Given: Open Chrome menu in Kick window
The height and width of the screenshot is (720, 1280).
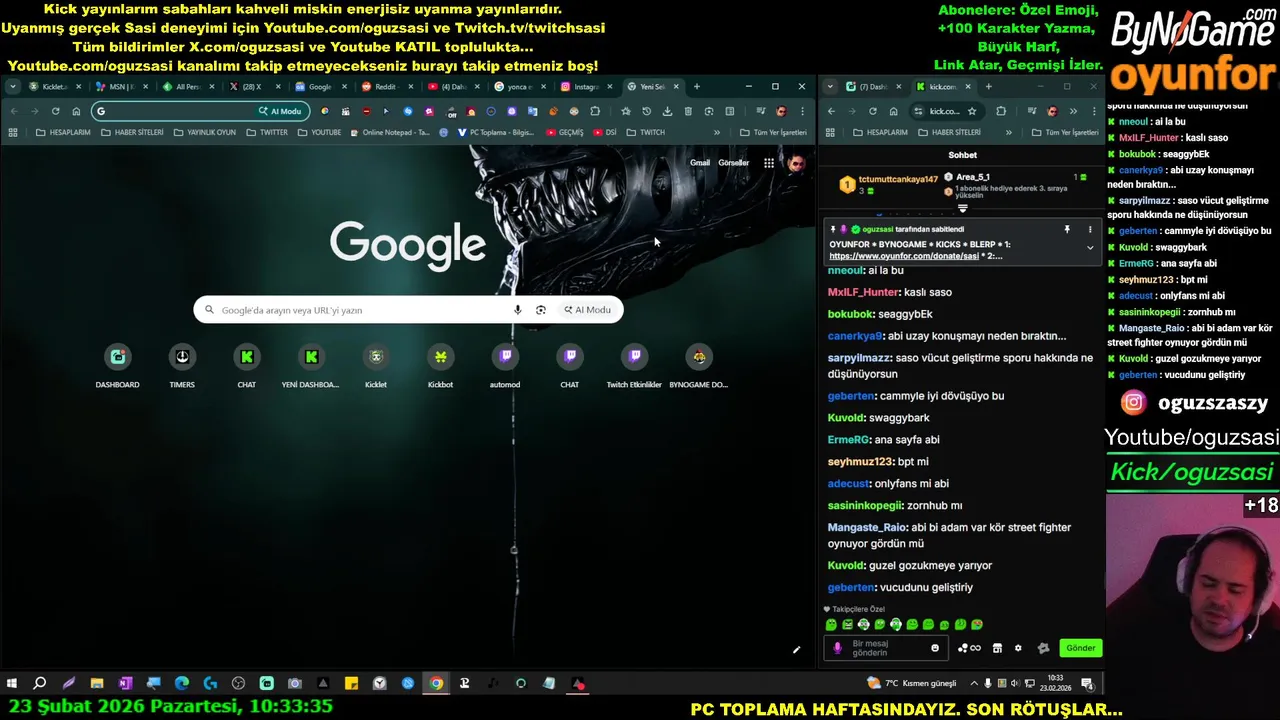Looking at the screenshot, I should tap(1094, 111).
